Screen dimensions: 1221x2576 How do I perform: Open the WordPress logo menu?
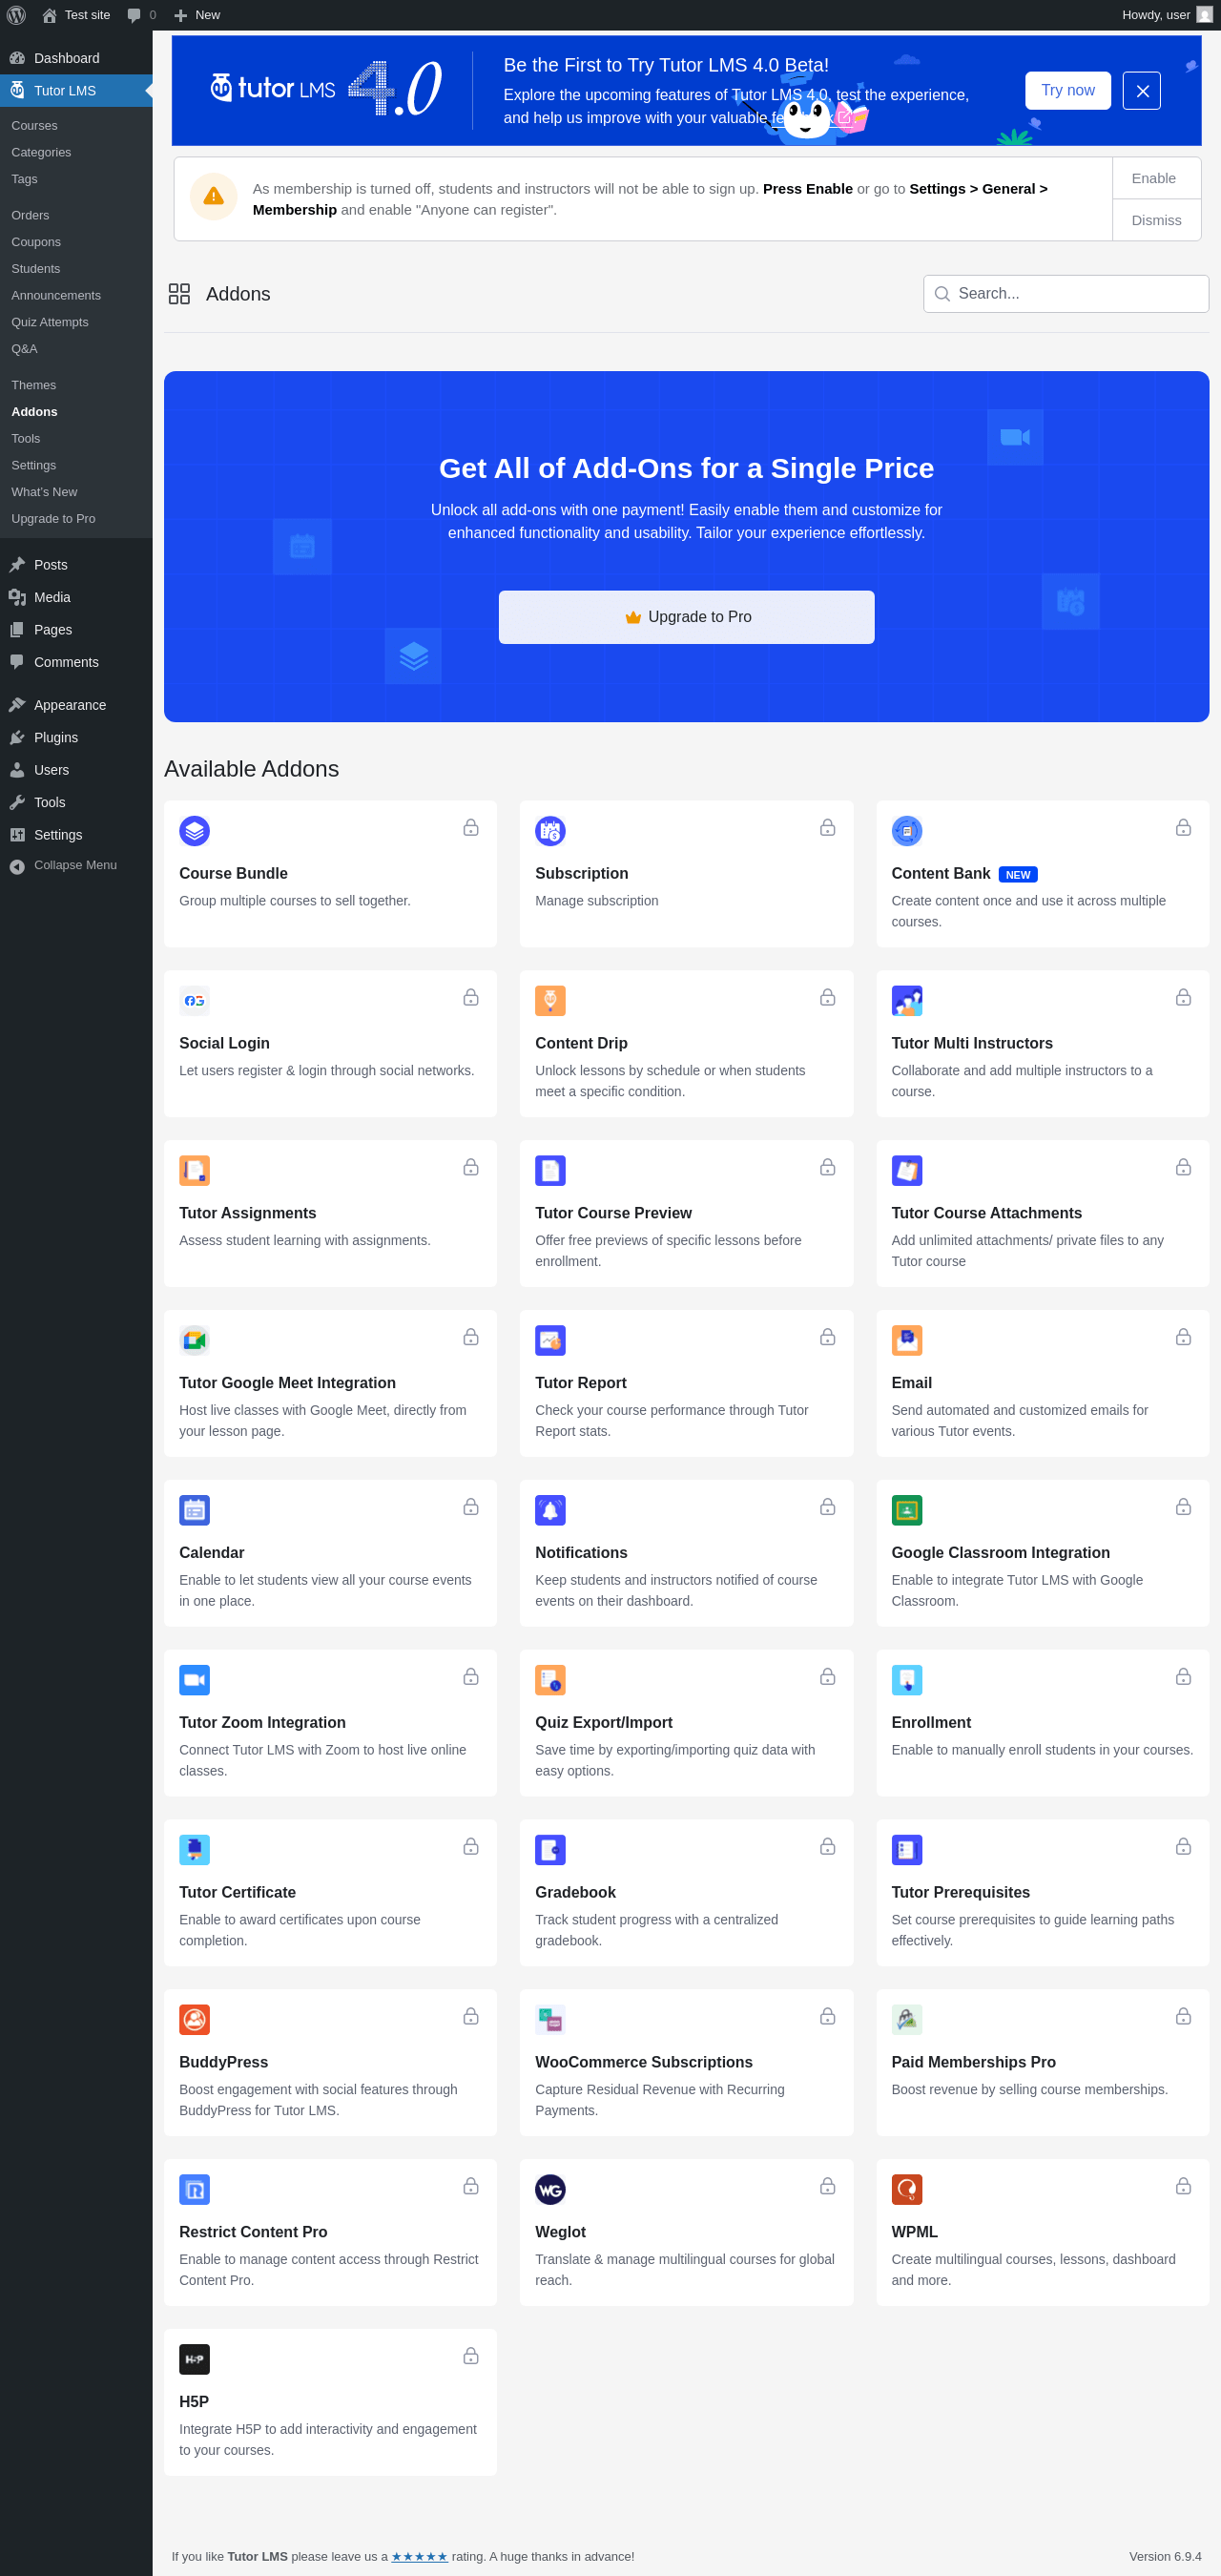point(16,15)
